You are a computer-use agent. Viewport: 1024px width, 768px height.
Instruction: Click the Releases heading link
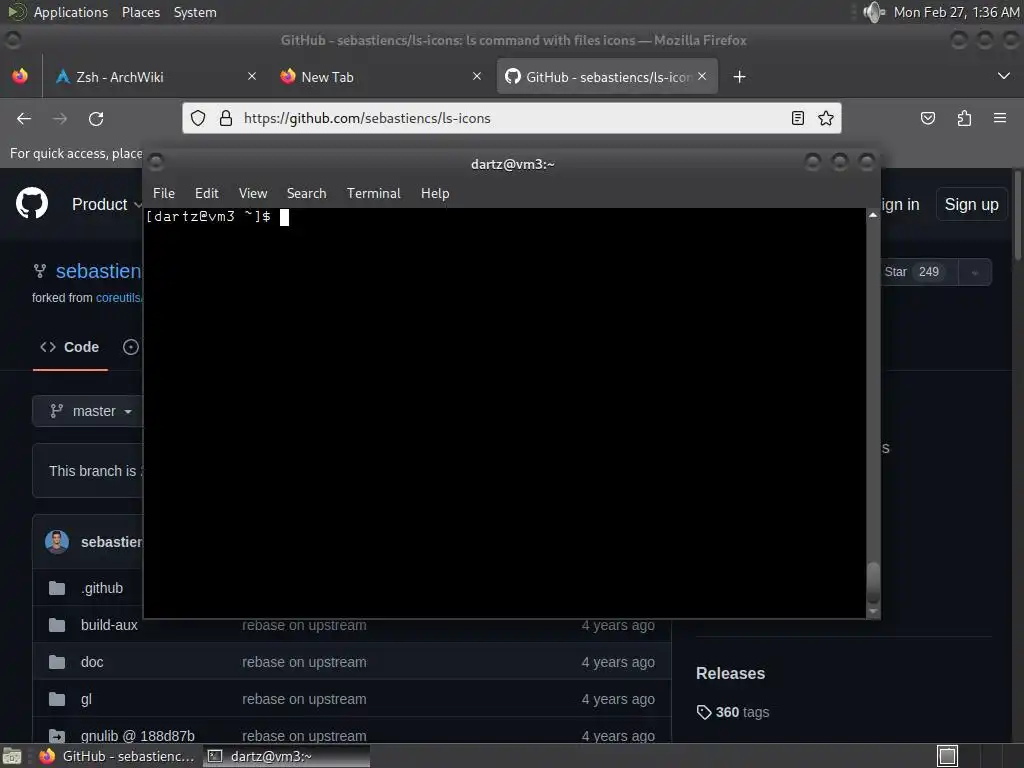(730, 673)
